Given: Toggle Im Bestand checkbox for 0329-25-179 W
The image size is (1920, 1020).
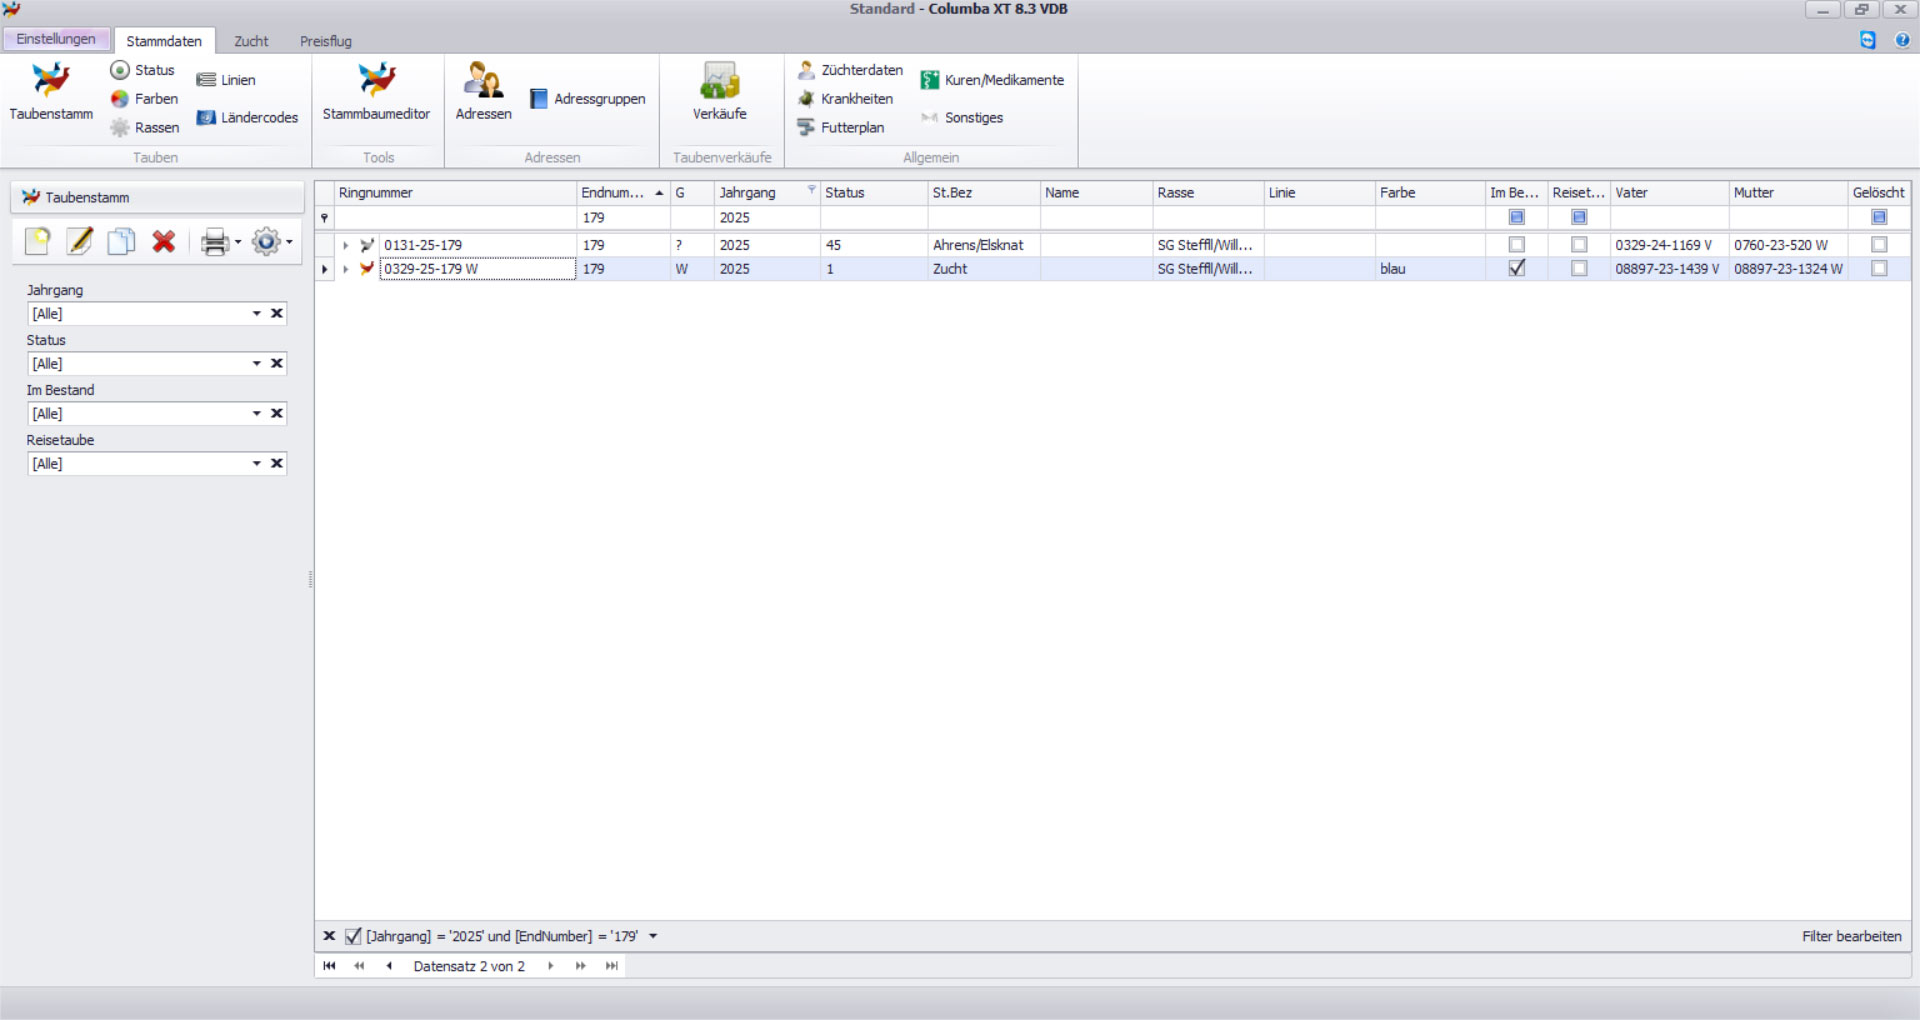Looking at the screenshot, I should click(x=1516, y=269).
